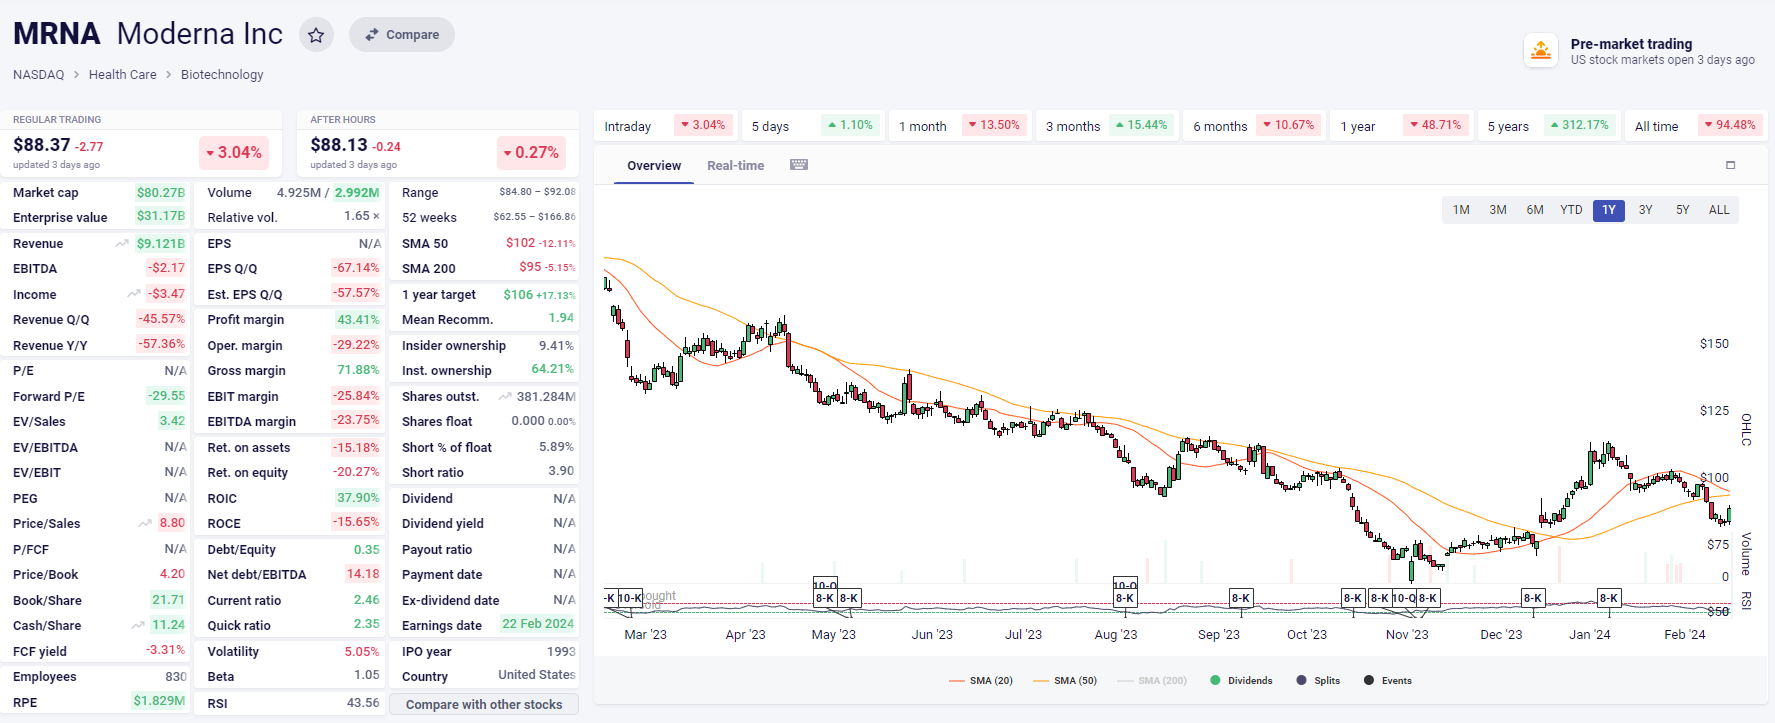The image size is (1775, 723).
Task: Select the 1M chart range
Action: pos(1461,210)
